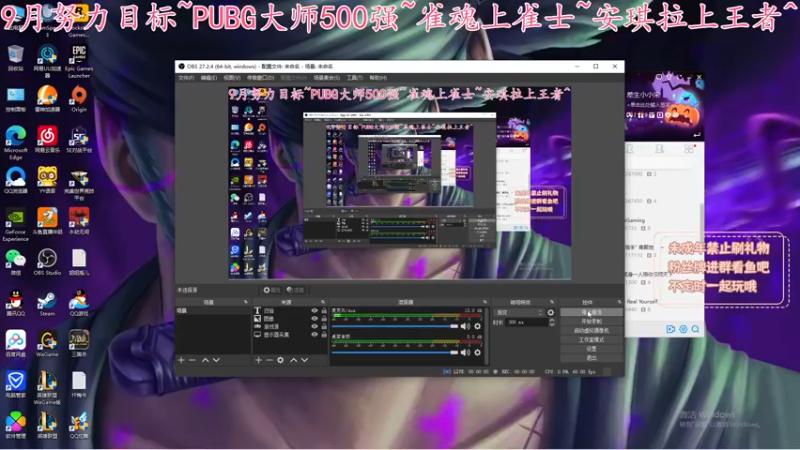This screenshot has width=800, height=450.
Task: Click the streaming button at top of Controls
Action: [591, 312]
